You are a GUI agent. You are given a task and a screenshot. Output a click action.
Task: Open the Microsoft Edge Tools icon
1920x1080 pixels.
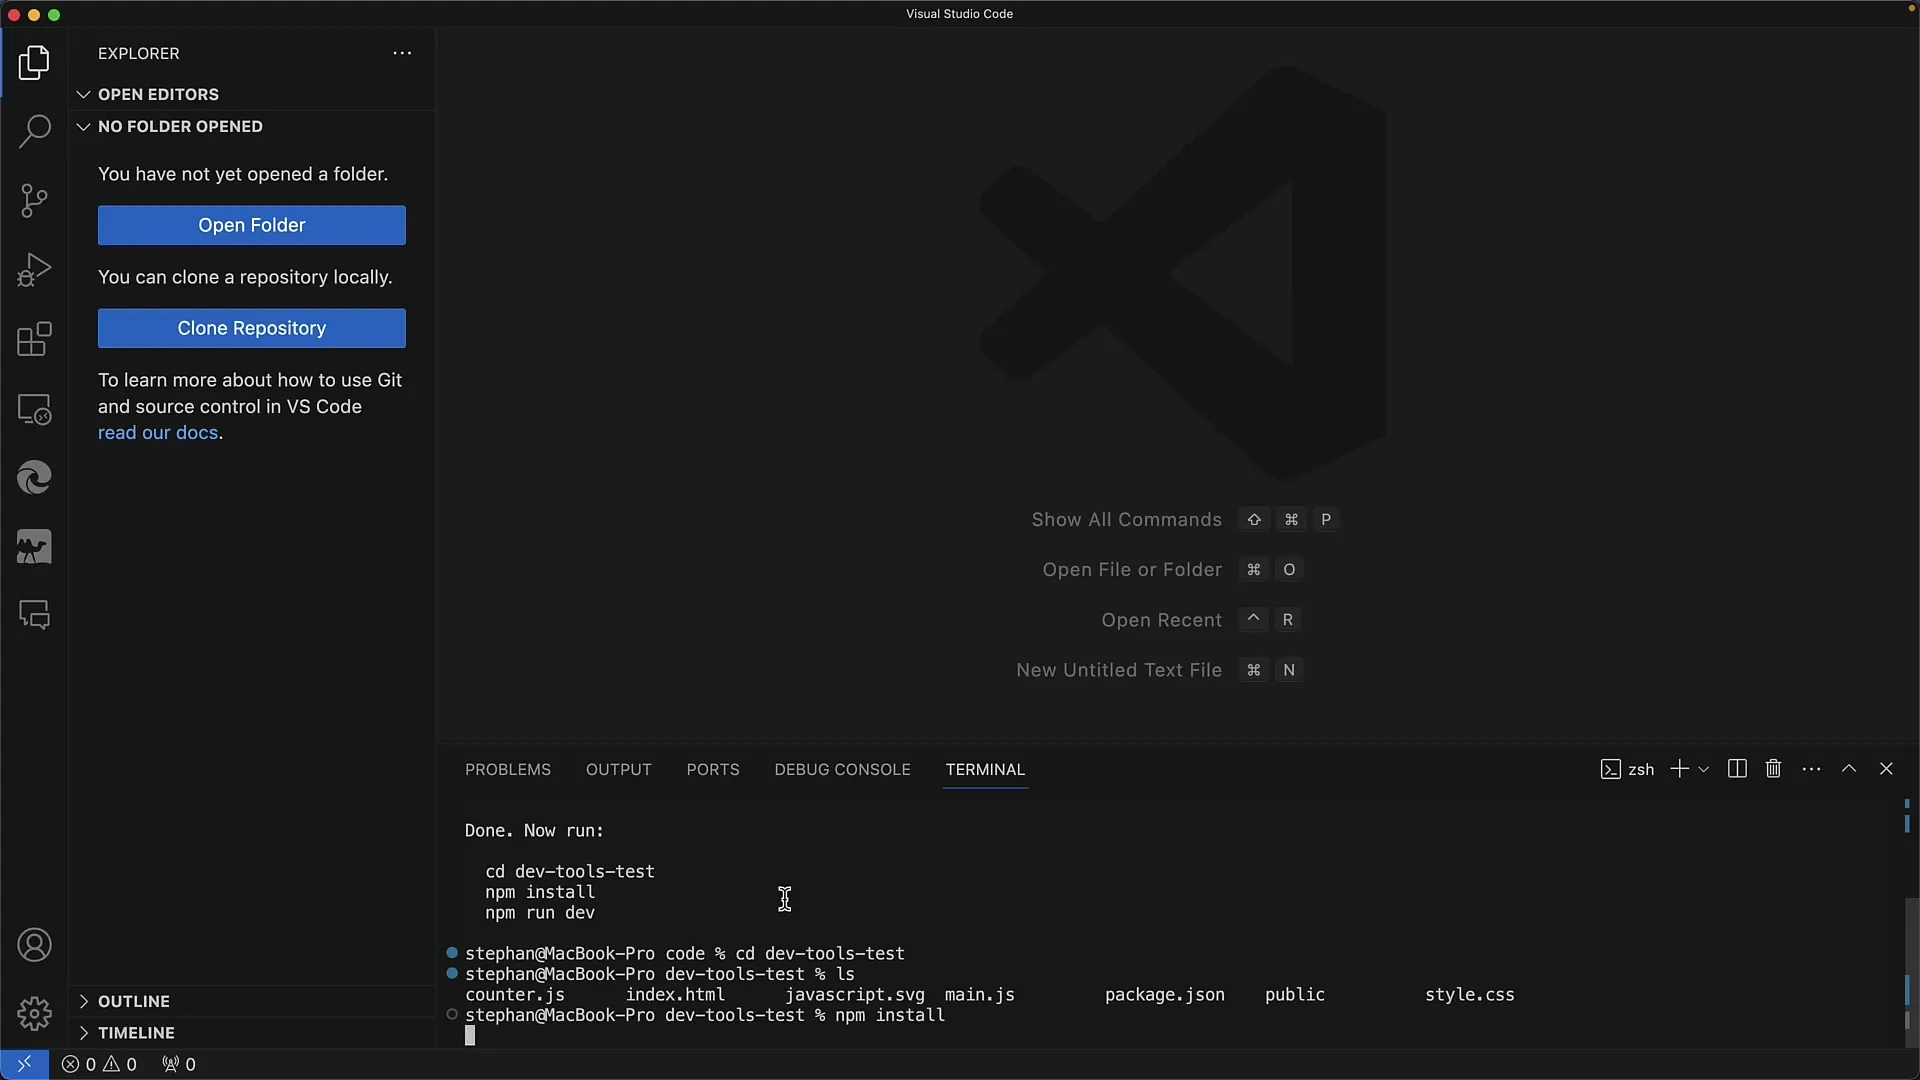tap(34, 478)
